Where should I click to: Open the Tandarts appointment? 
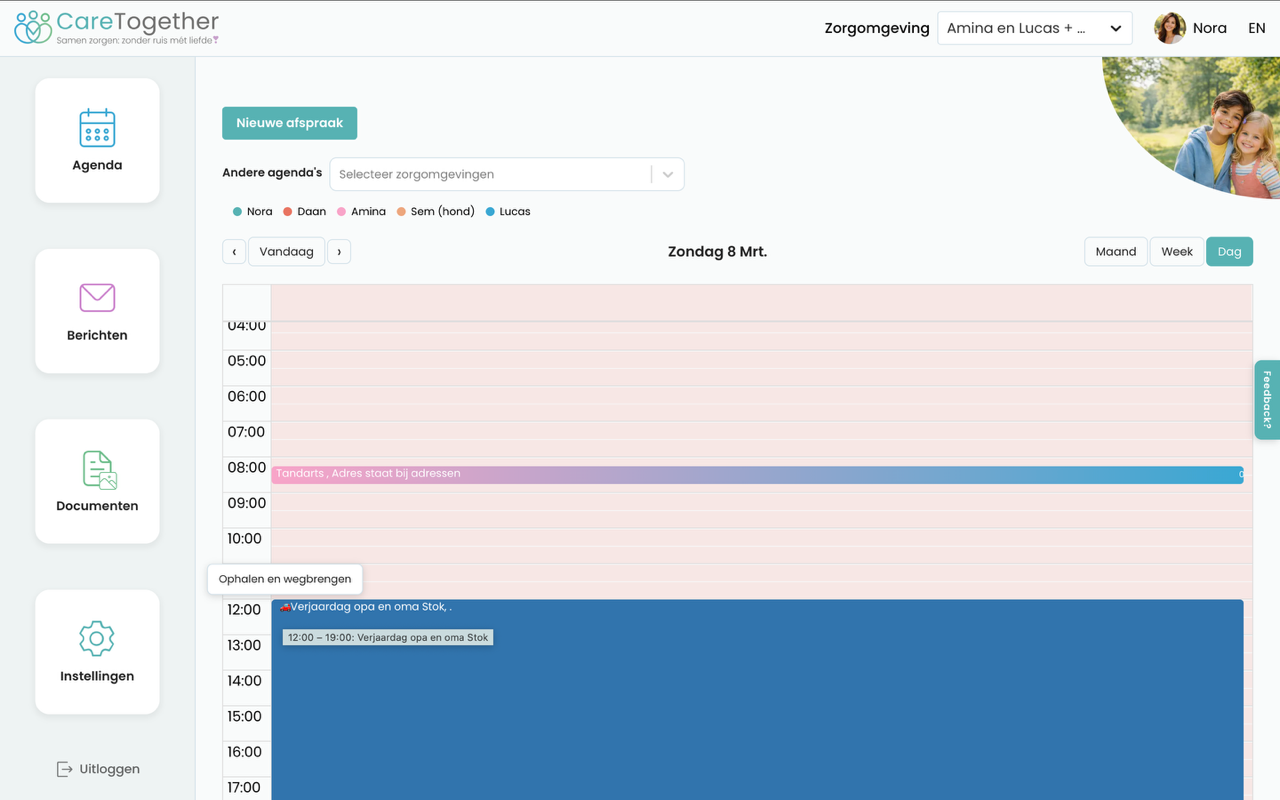[x=757, y=474]
